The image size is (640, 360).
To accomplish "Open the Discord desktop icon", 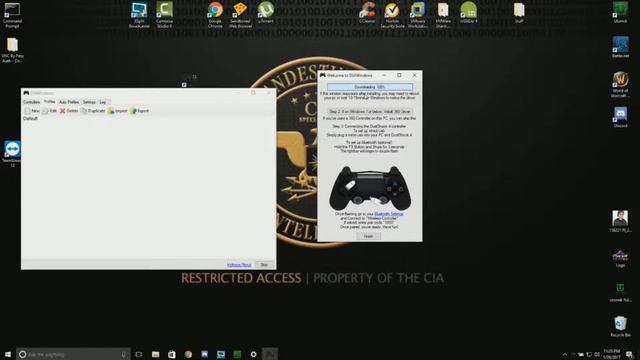I will click(620, 118).
